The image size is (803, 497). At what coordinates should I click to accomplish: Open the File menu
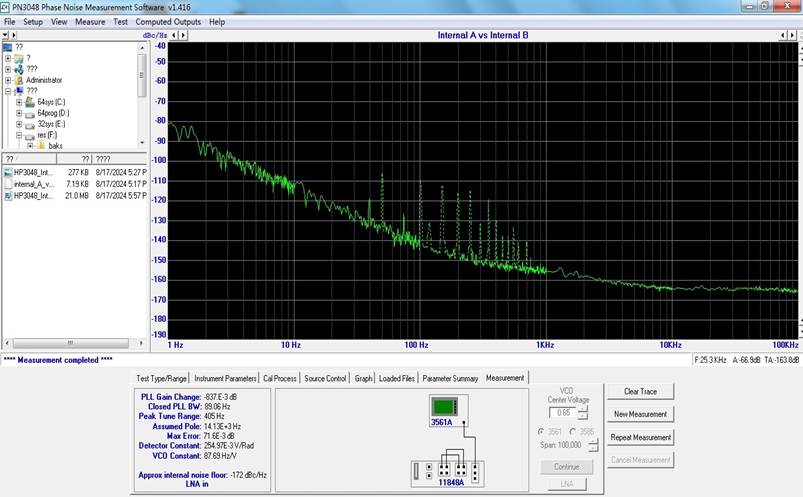pos(10,22)
